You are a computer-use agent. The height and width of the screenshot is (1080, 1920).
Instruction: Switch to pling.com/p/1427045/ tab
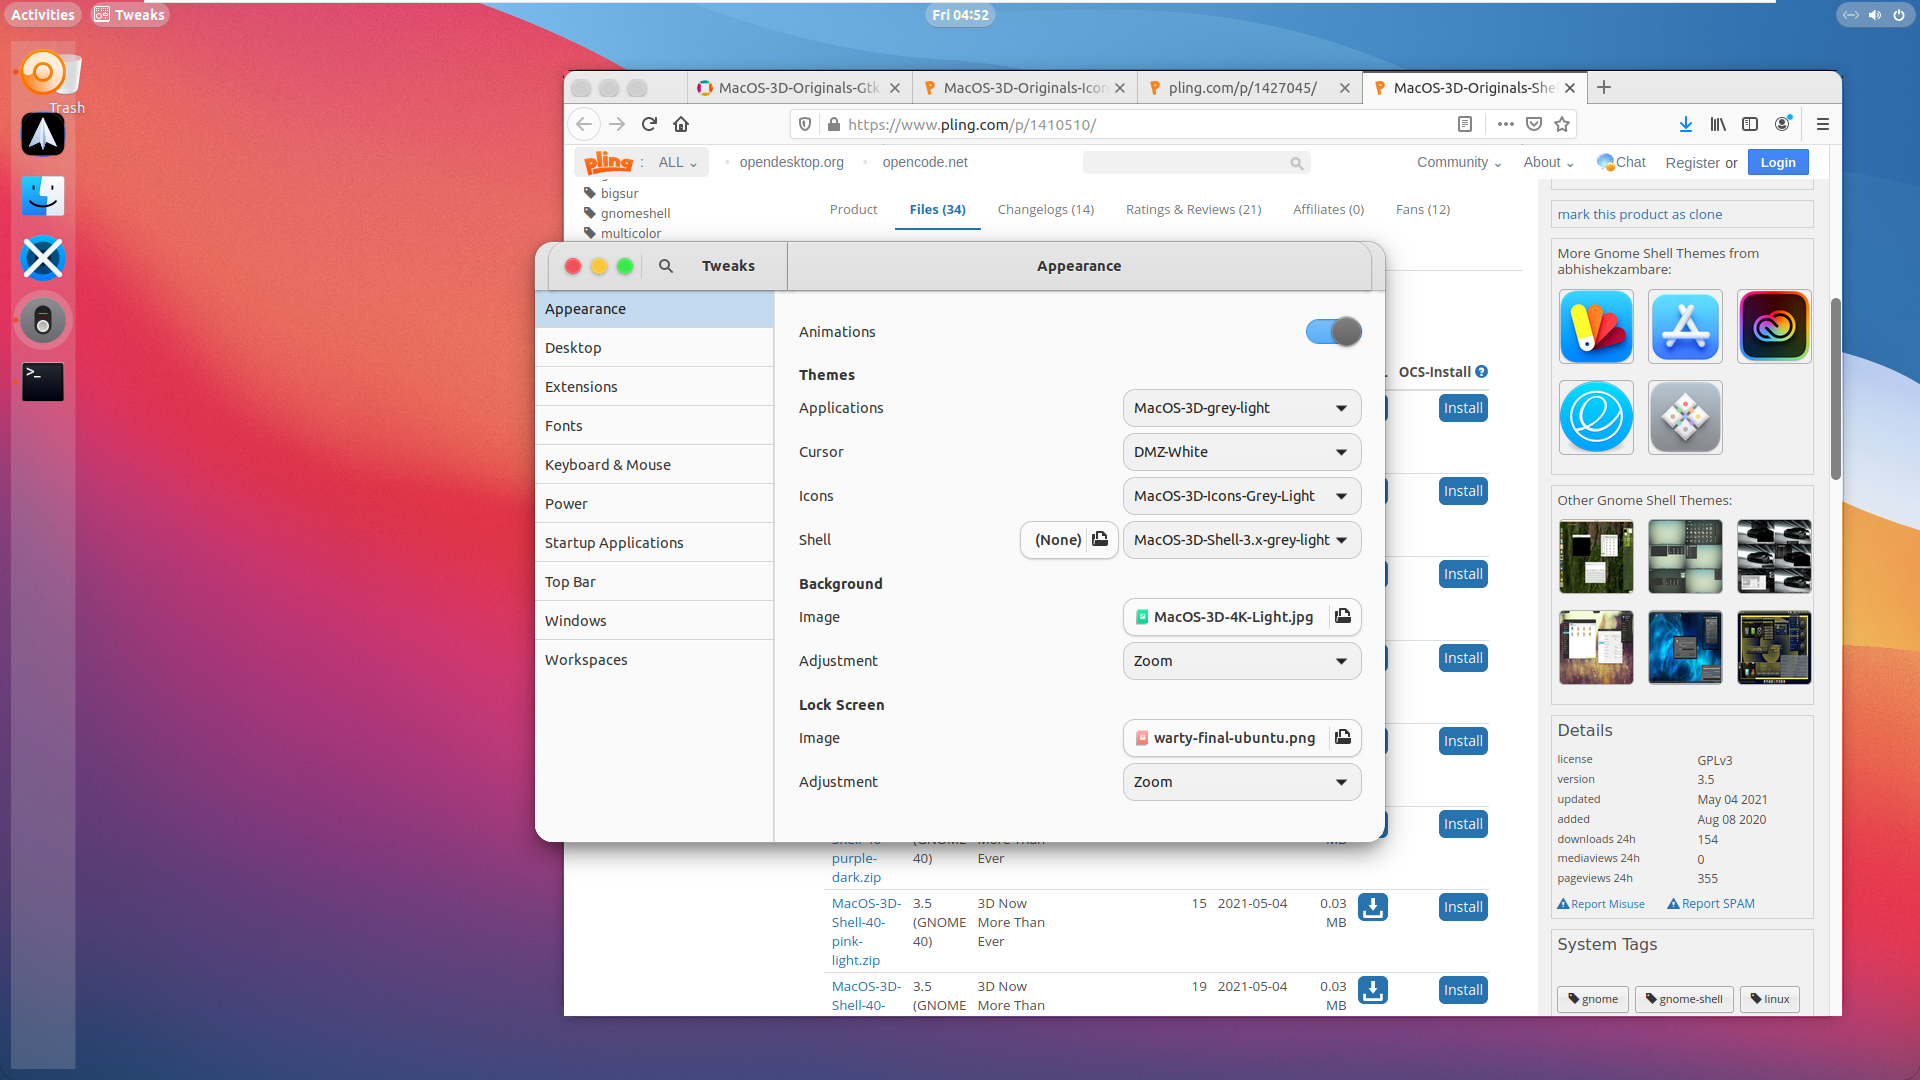click(1249, 88)
